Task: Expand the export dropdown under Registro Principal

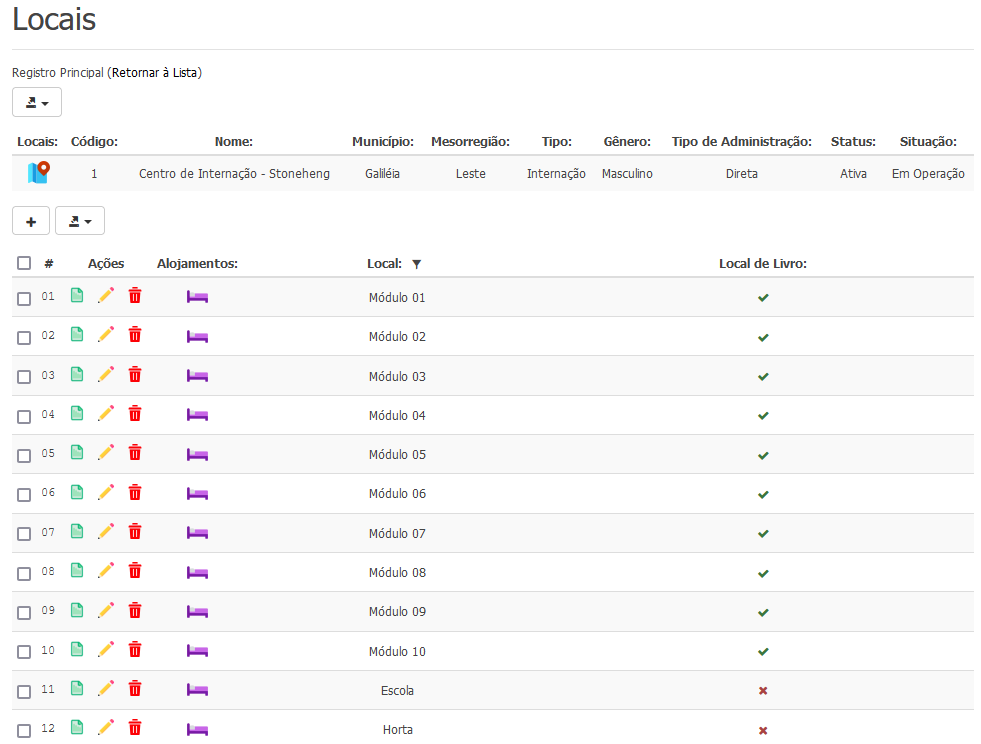Action: [x=37, y=102]
